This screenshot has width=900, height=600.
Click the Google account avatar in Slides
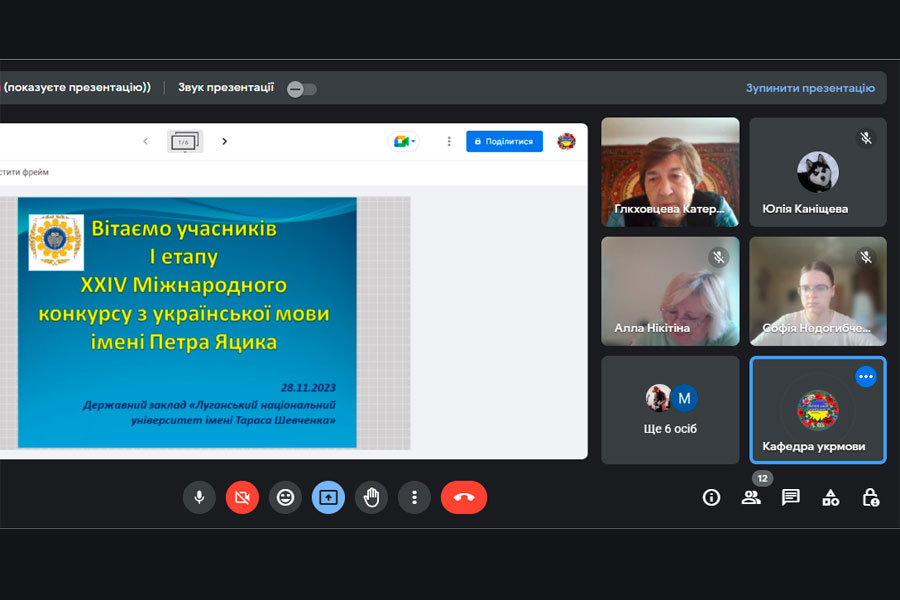coord(567,141)
